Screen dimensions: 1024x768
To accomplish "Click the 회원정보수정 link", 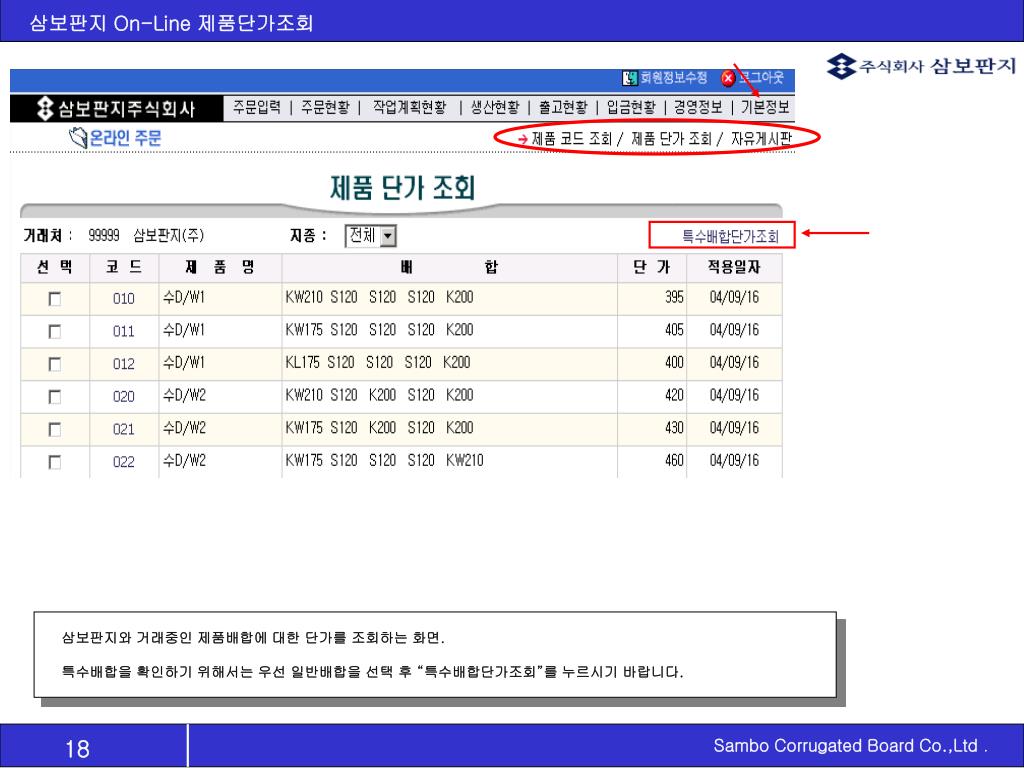I will (x=673, y=78).
